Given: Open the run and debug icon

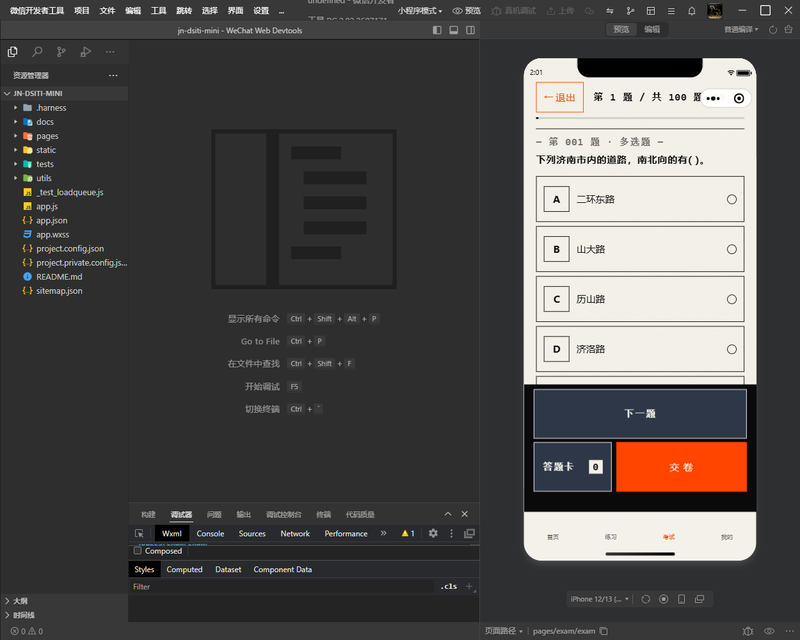Looking at the screenshot, I should pos(85,52).
